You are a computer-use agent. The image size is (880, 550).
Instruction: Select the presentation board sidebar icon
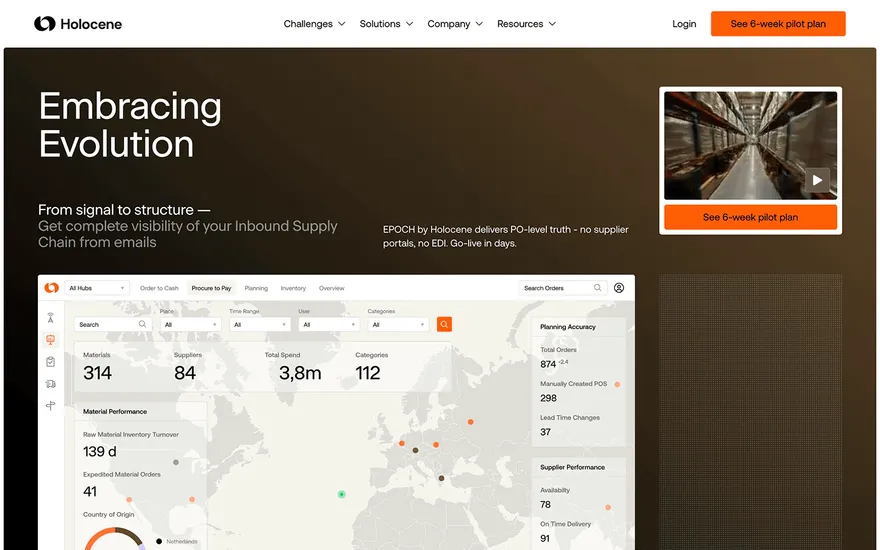click(x=51, y=340)
